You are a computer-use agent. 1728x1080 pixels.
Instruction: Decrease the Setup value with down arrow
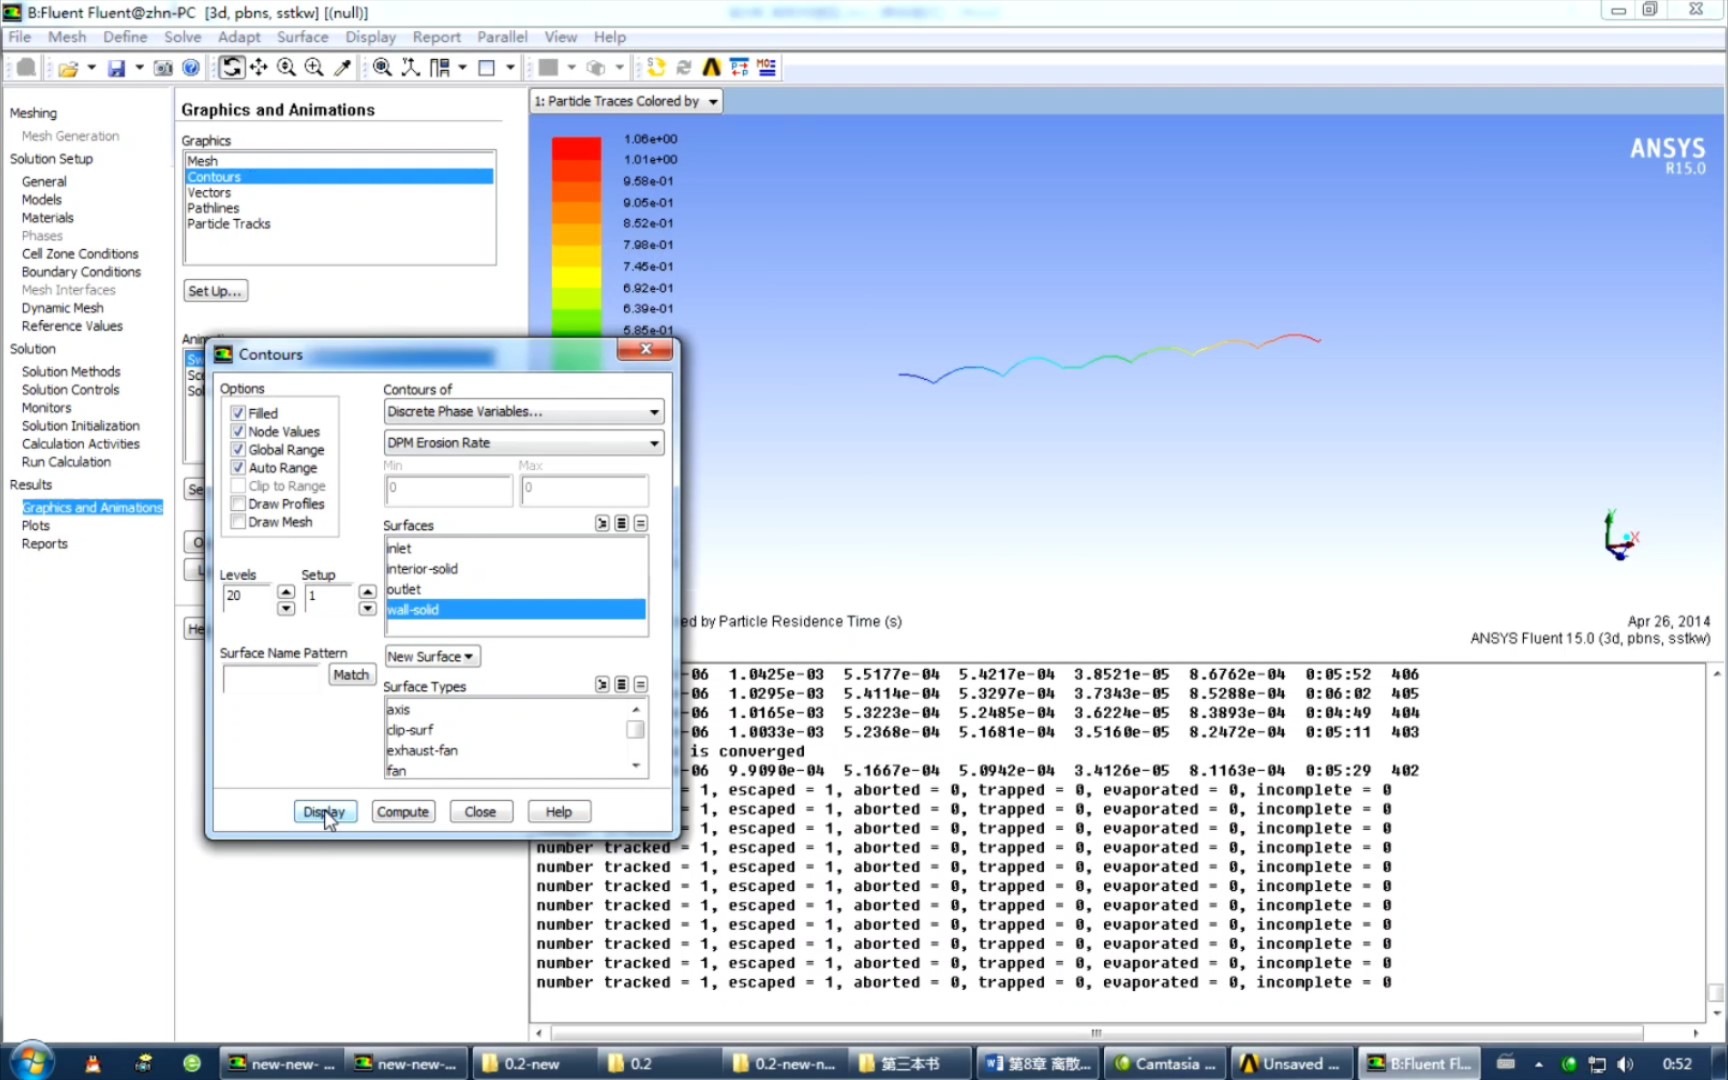pyautogui.click(x=368, y=608)
